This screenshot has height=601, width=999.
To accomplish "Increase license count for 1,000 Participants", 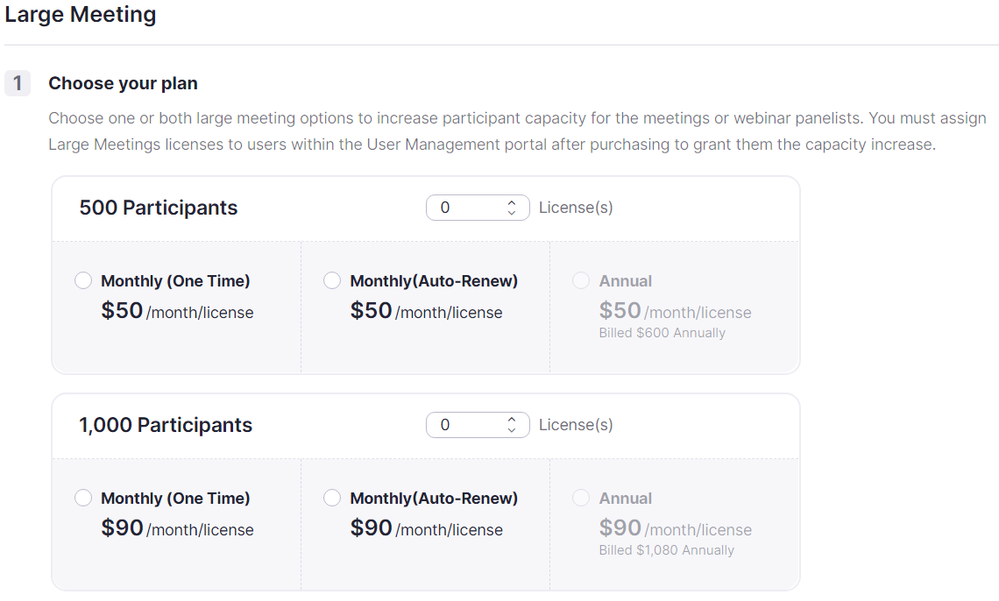I will point(512,420).
